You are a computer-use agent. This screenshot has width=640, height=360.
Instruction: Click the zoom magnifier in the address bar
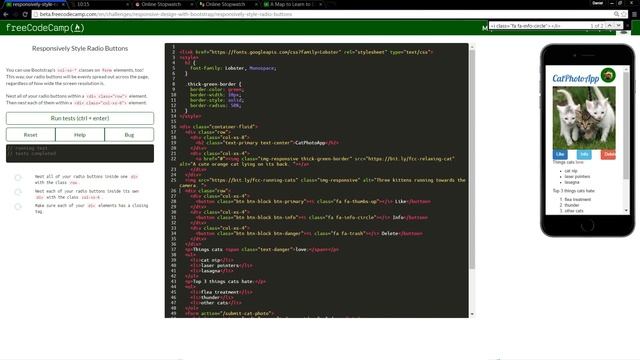tap(616, 14)
